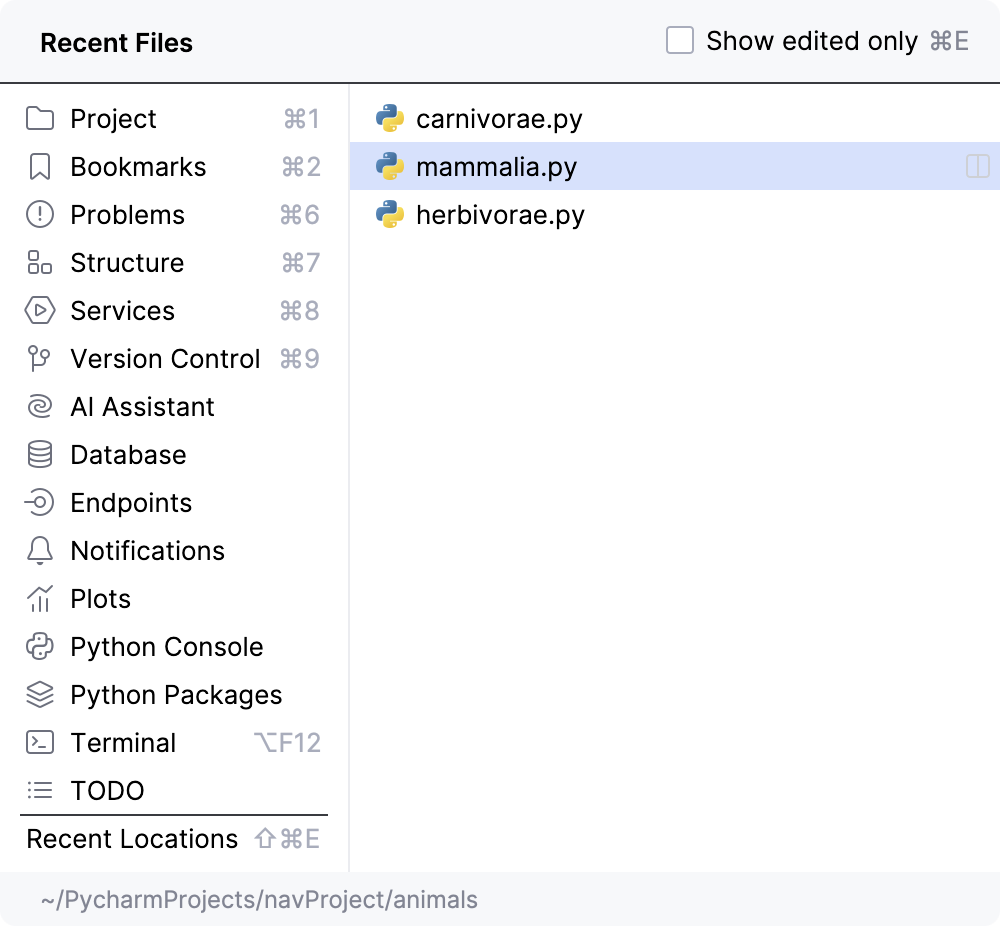The width and height of the screenshot is (1000, 926).
Task: Open Python Packages tool window
Action: [x=176, y=695]
